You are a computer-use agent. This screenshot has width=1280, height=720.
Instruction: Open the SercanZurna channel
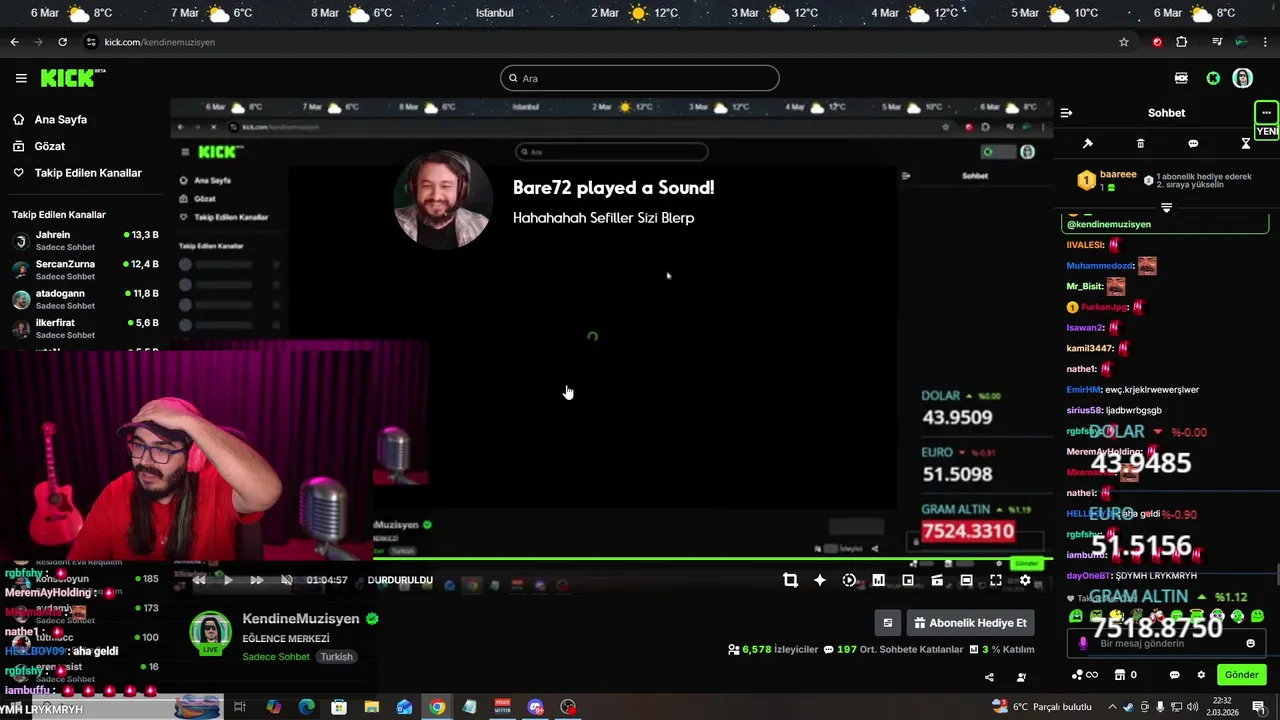85,269
